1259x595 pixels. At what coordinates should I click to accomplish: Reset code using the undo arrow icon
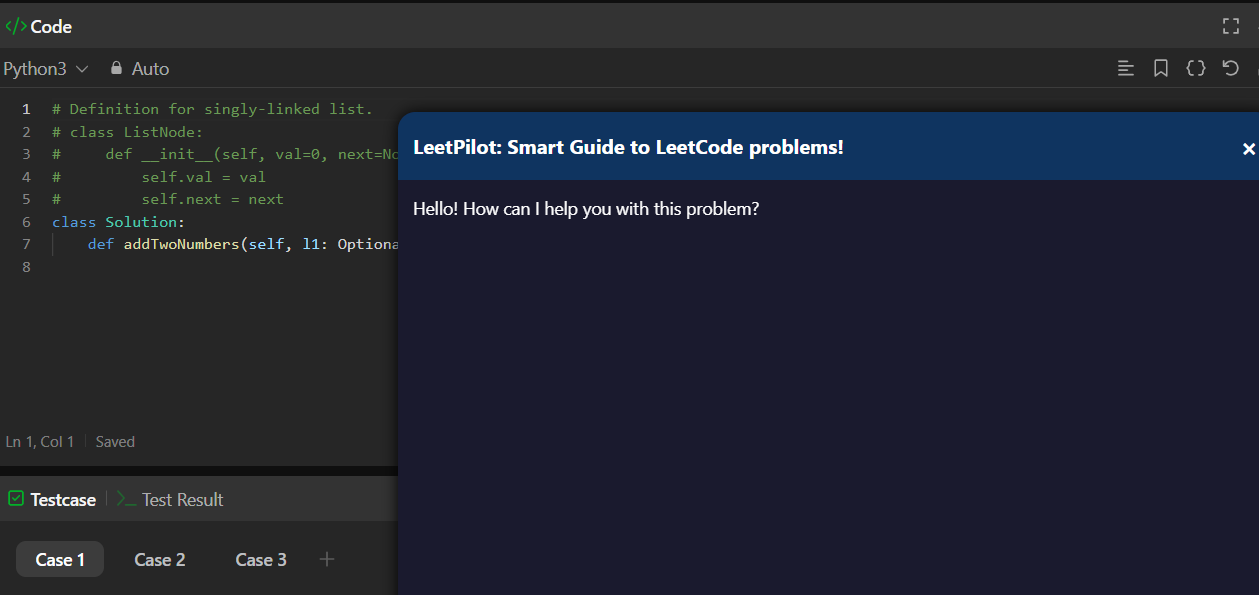(x=1231, y=68)
